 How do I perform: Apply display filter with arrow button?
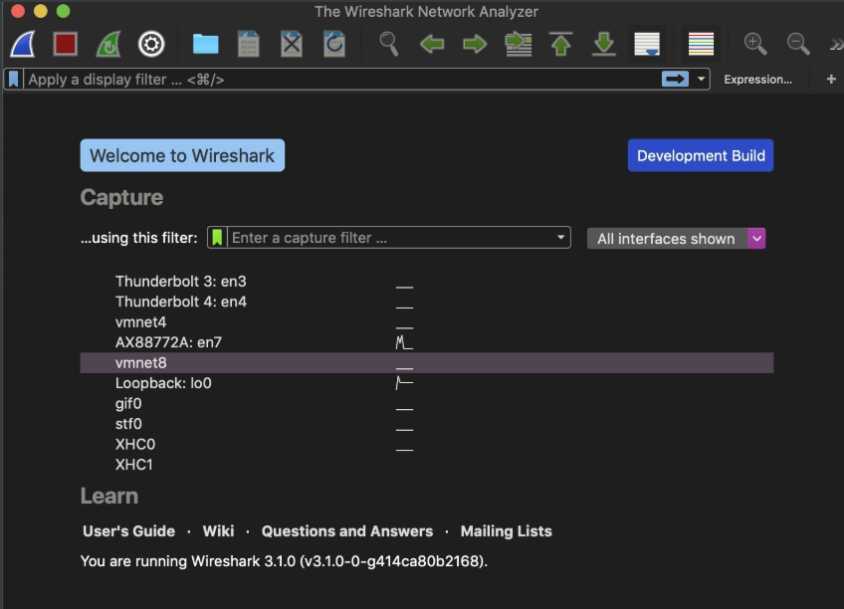click(675, 80)
